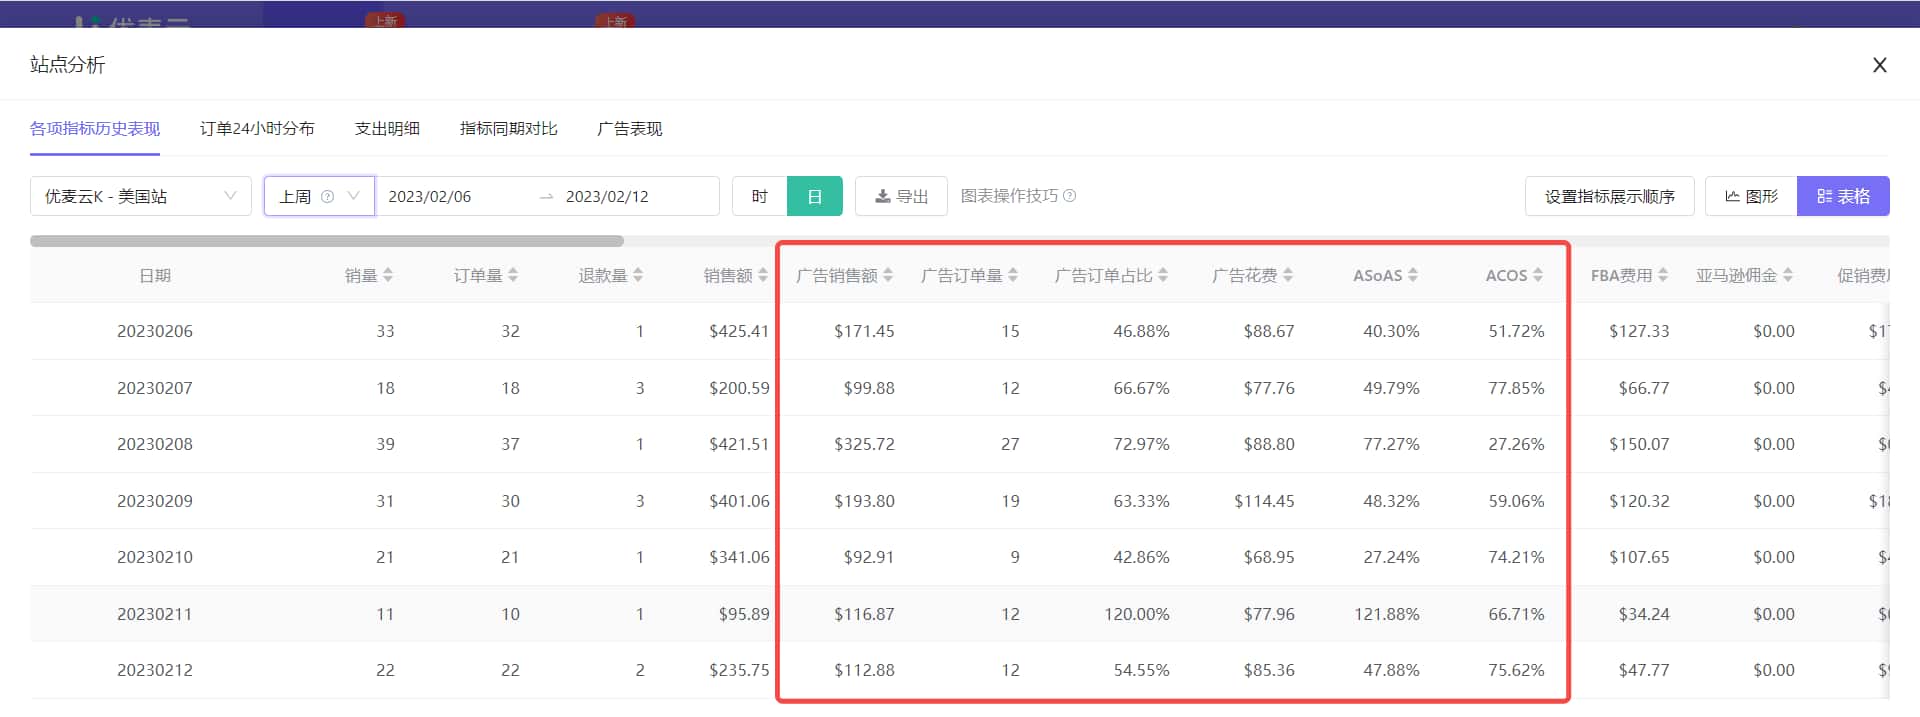Click FBA fee value $150.07
This screenshot has width=1920, height=717.
pyautogui.click(x=1639, y=444)
